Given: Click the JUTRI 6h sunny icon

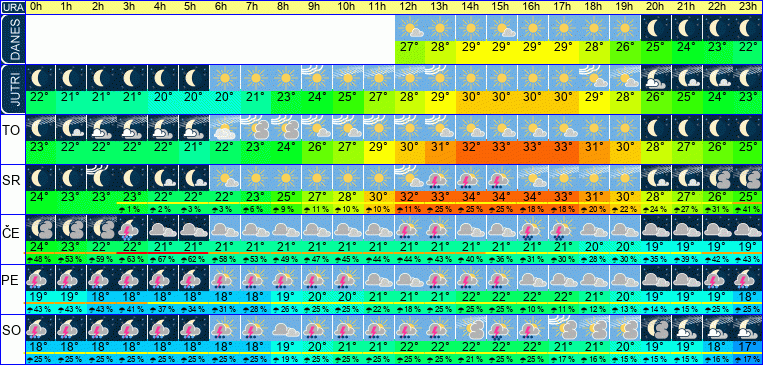Looking at the screenshot, I should tap(225, 78).
